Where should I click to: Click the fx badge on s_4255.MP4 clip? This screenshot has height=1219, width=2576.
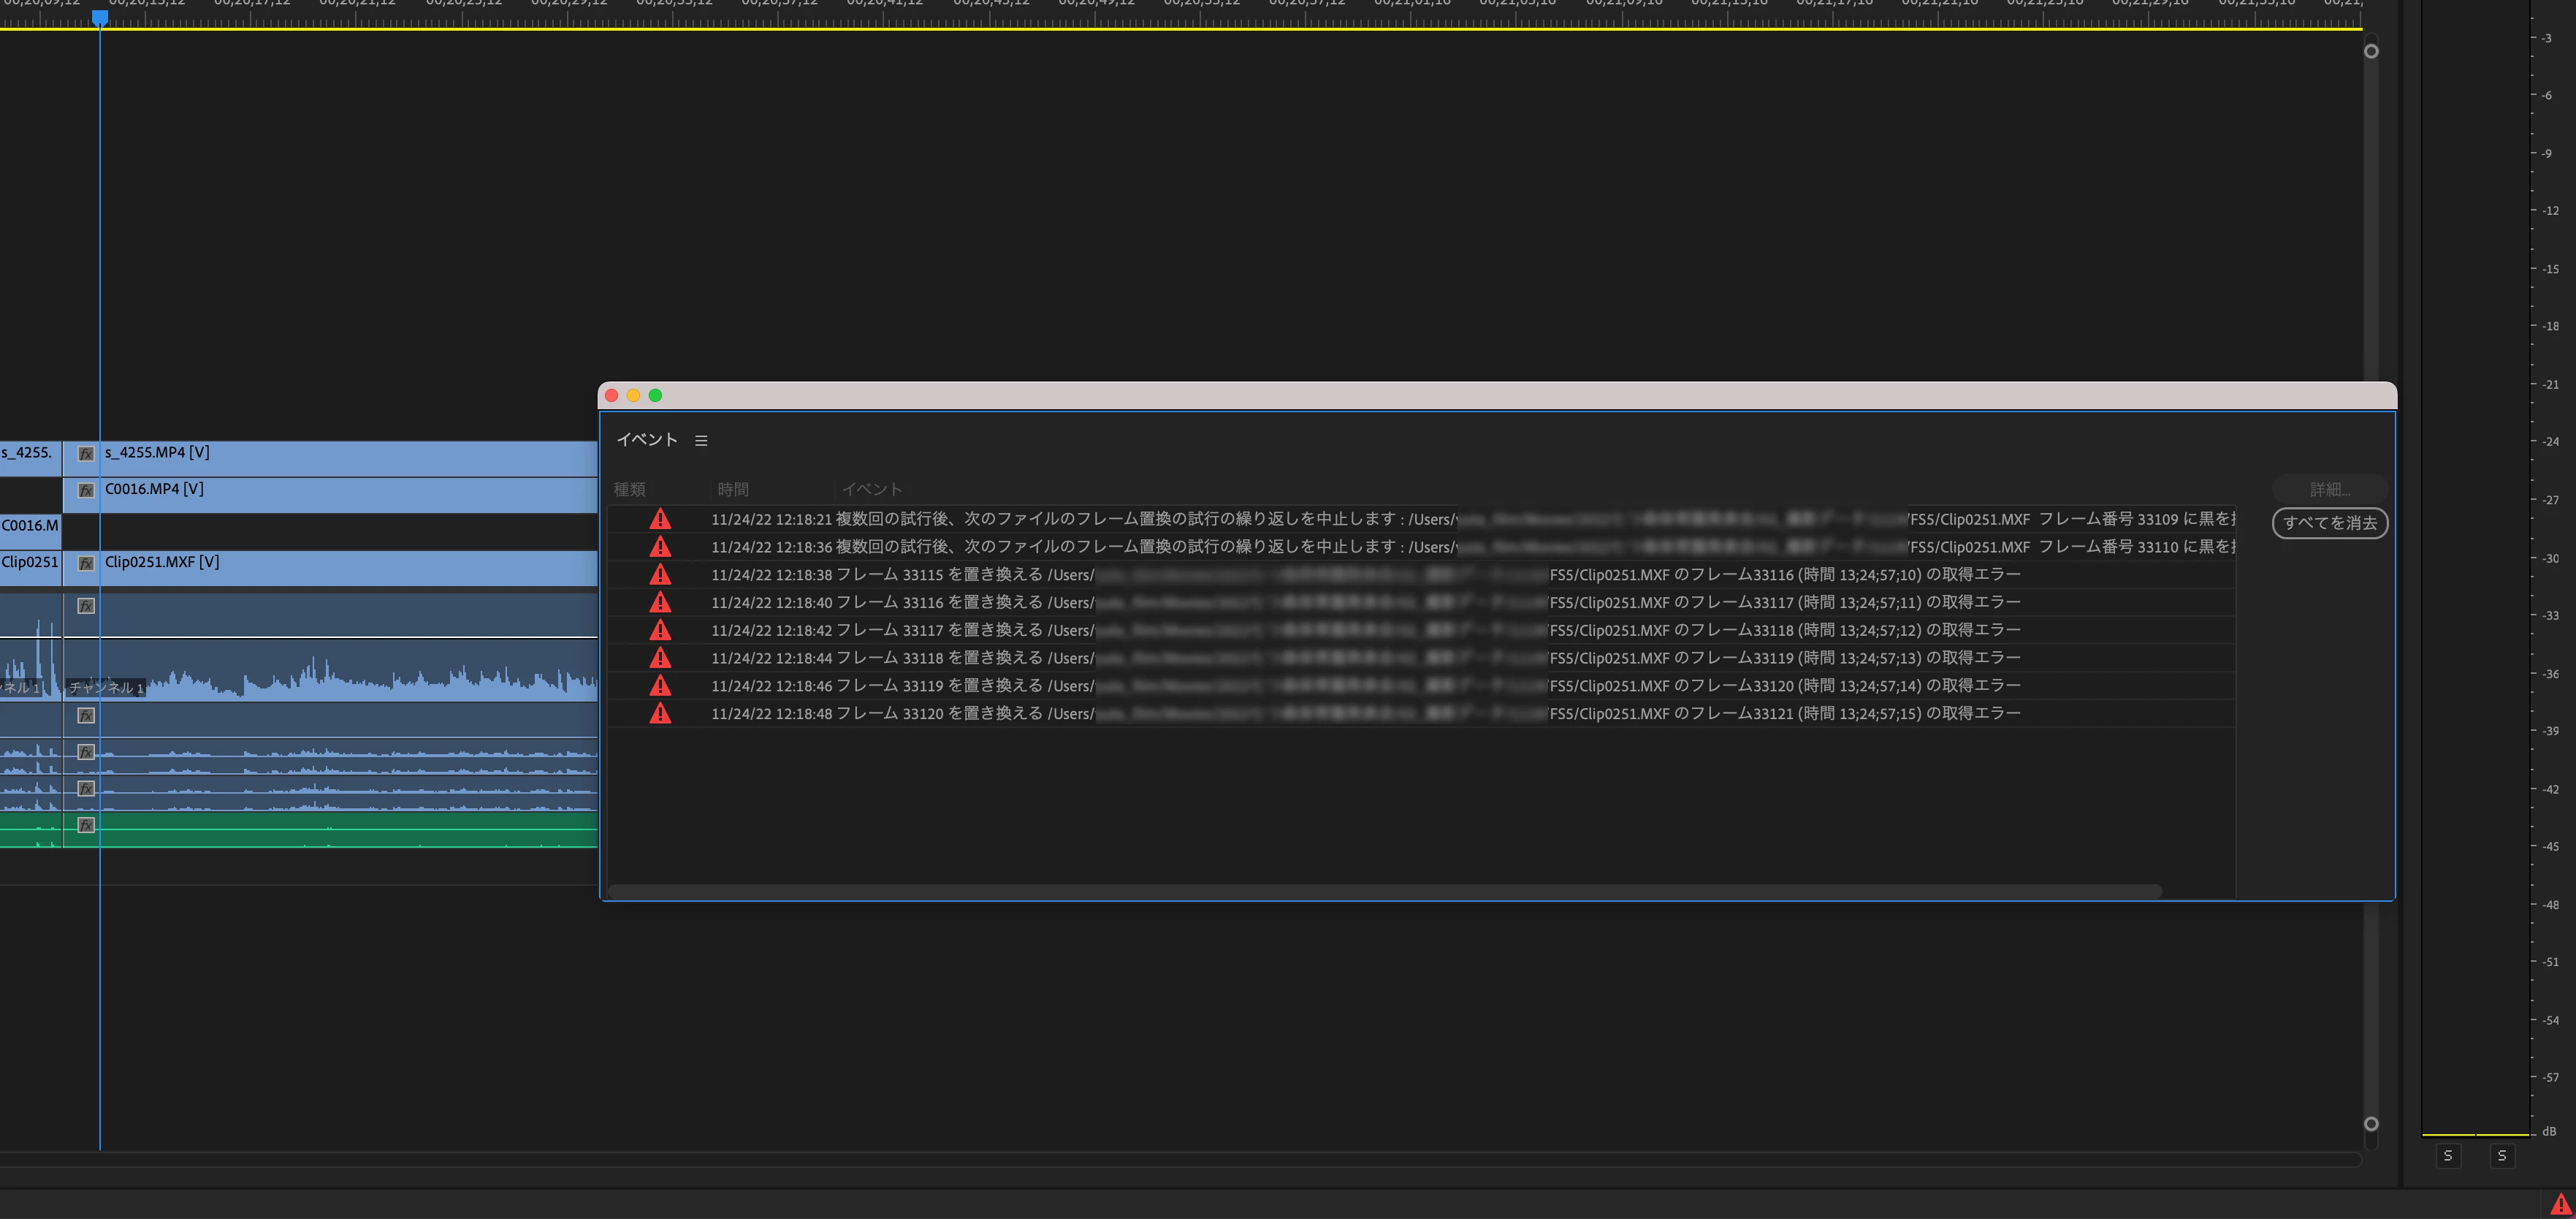(86, 454)
